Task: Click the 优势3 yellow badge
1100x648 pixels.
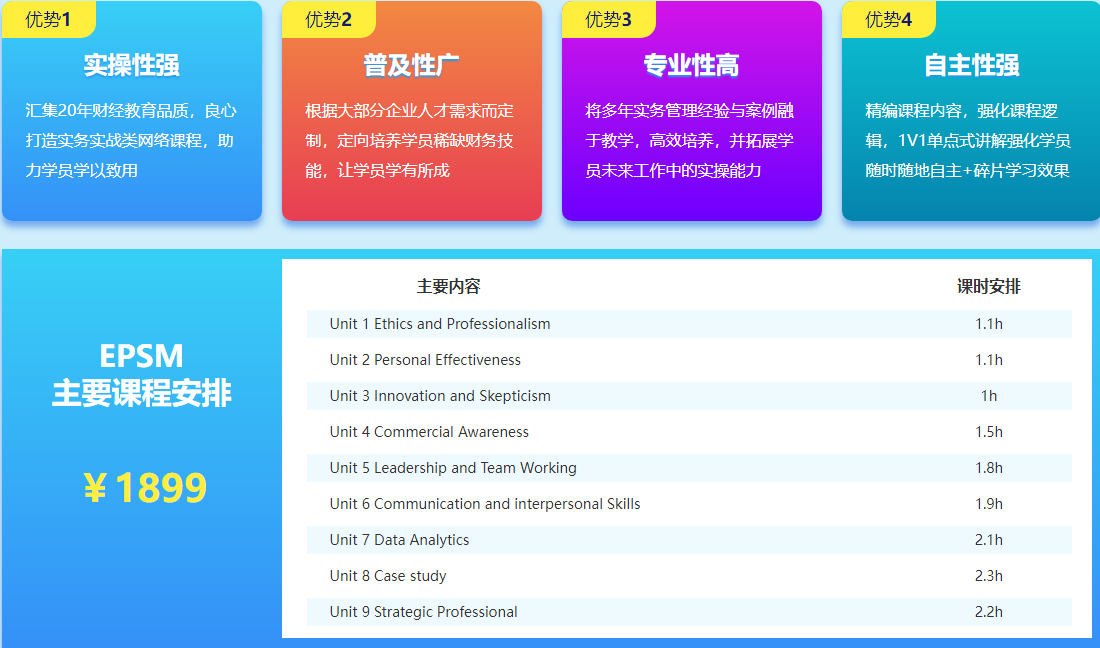Action: 608,19
